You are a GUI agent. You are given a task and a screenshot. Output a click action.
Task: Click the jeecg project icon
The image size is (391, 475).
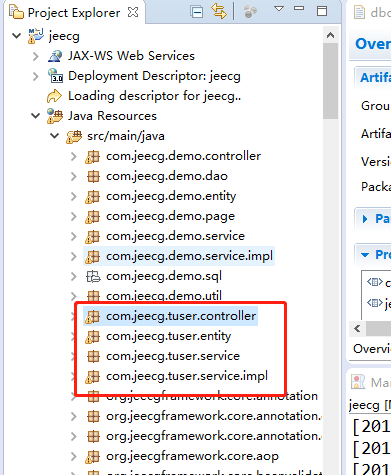pyautogui.click(x=36, y=36)
